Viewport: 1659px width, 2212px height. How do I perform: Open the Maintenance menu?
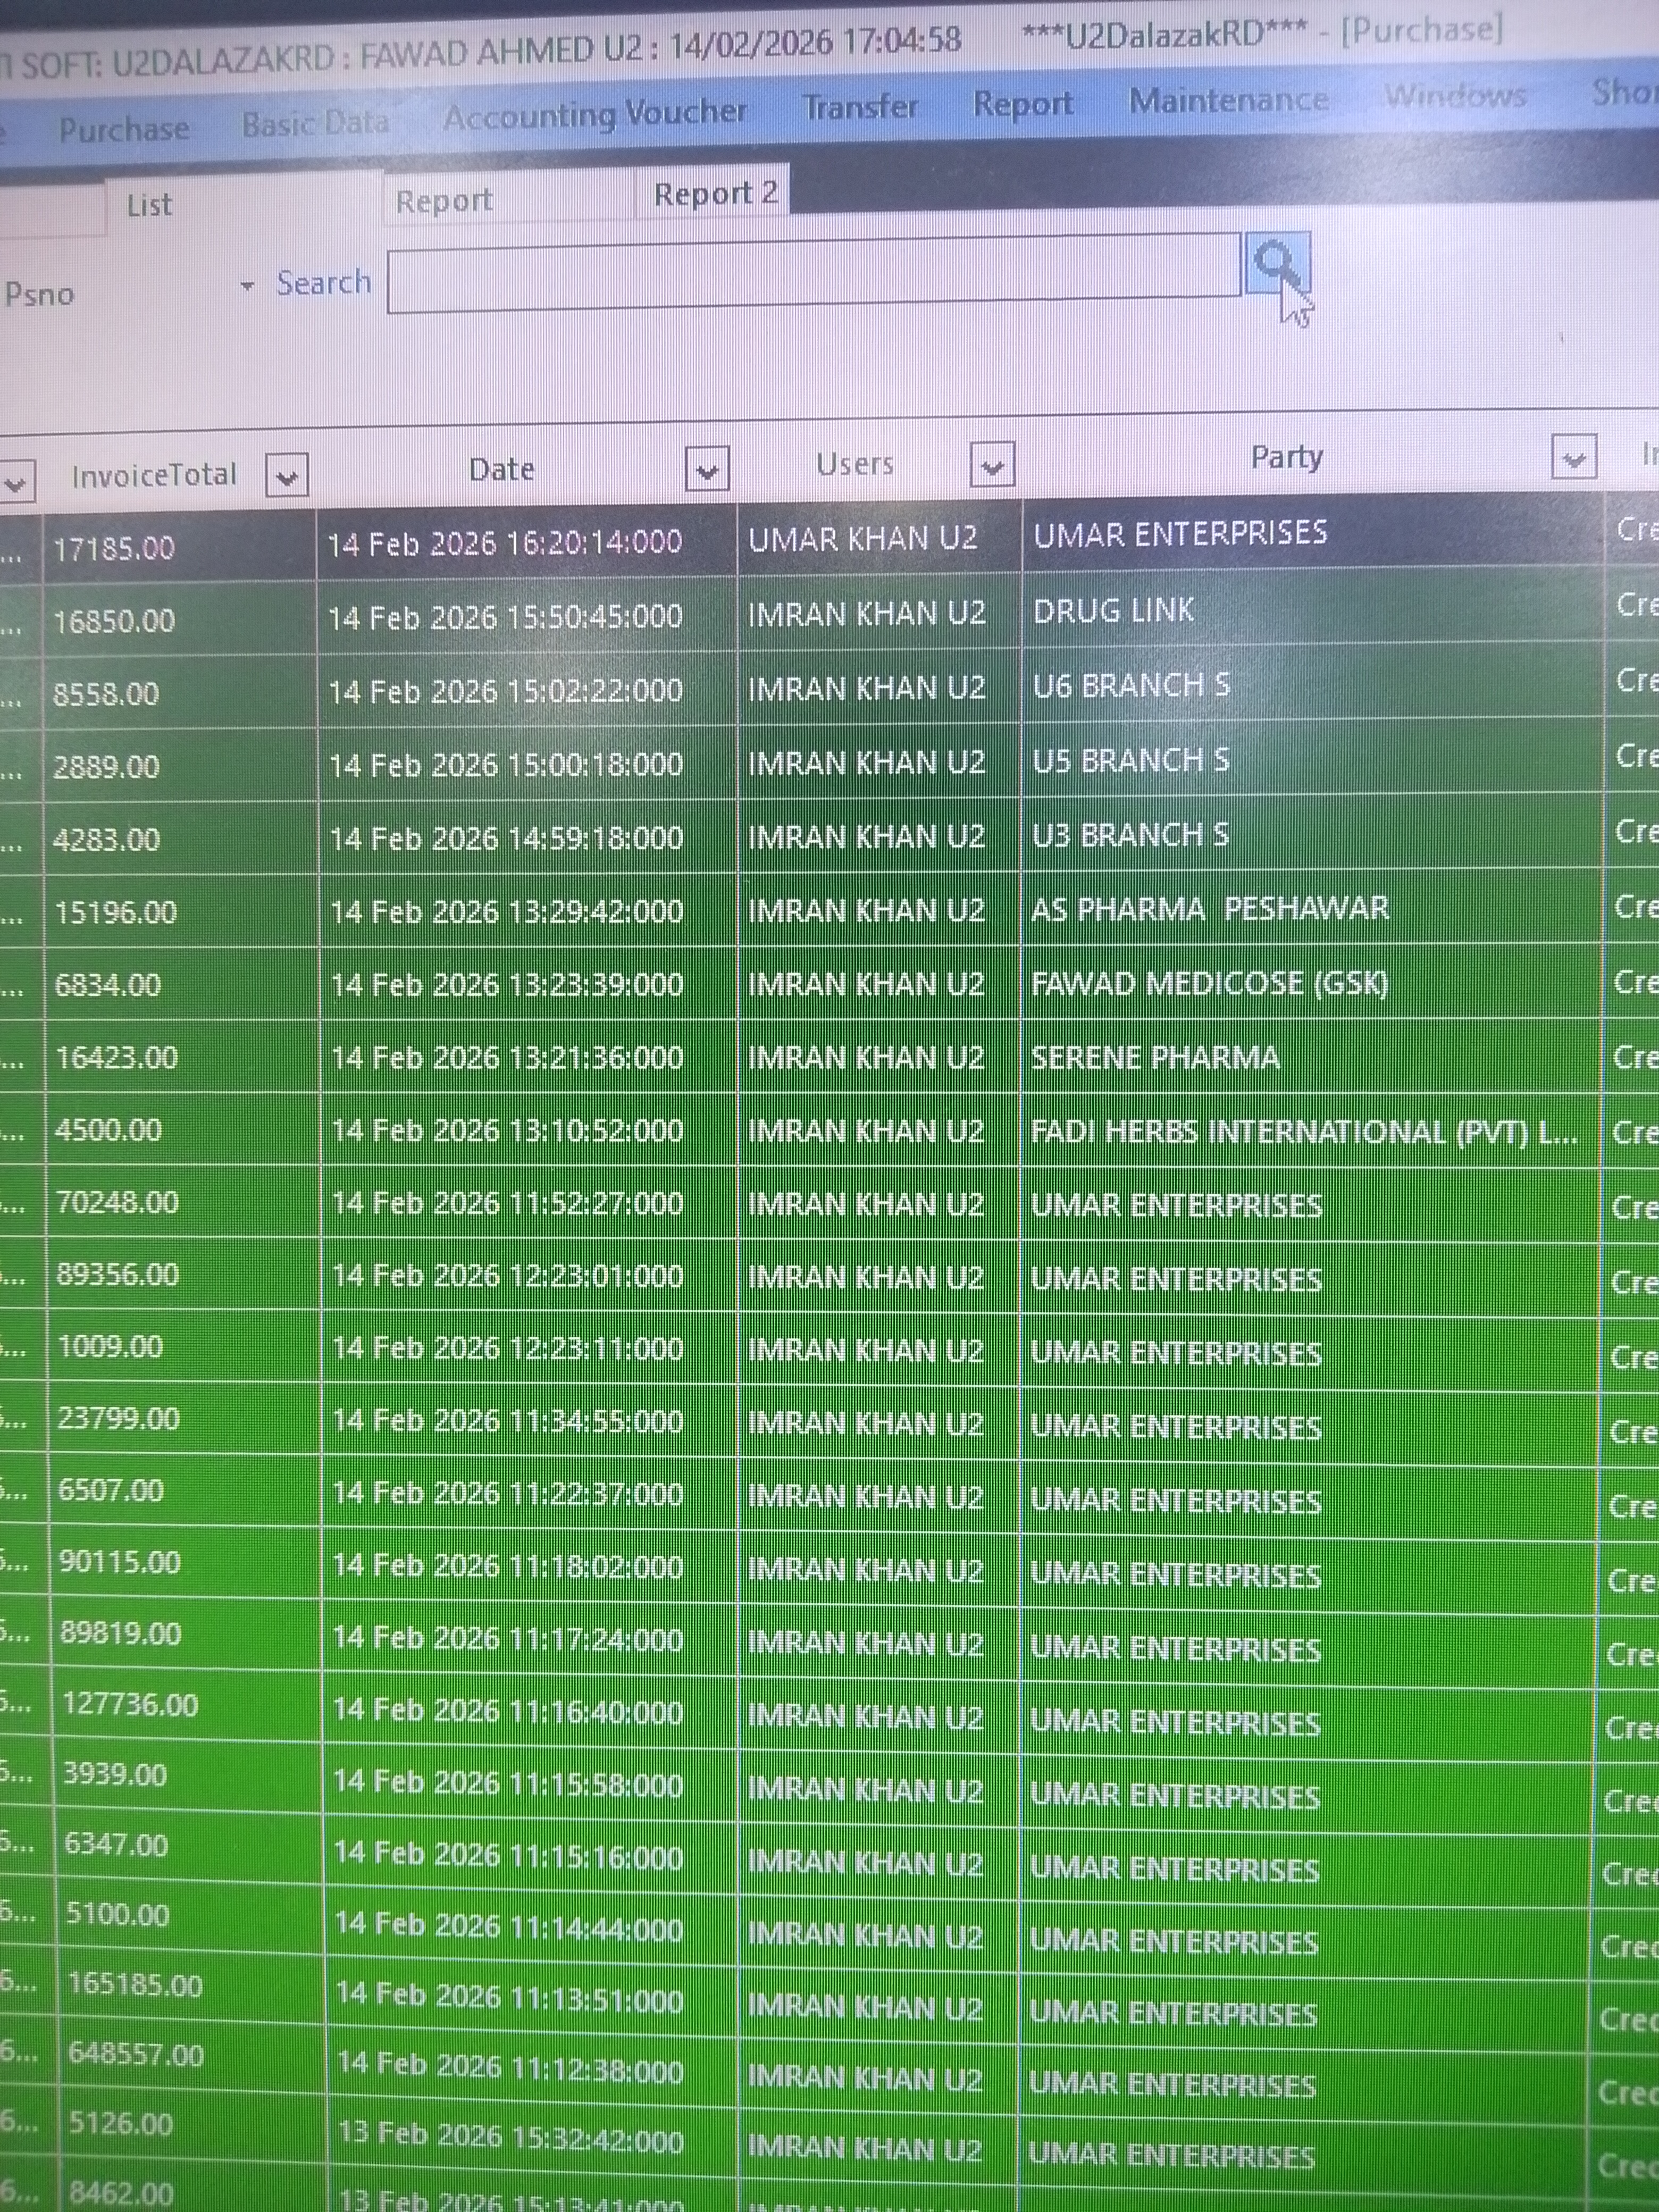[x=1228, y=100]
